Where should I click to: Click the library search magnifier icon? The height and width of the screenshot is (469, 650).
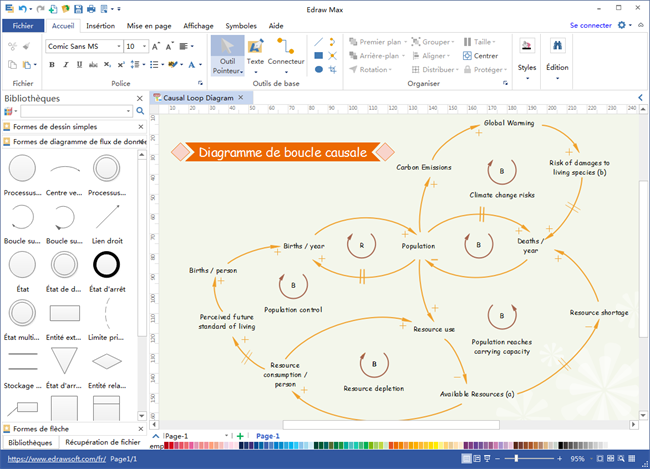click(140, 112)
